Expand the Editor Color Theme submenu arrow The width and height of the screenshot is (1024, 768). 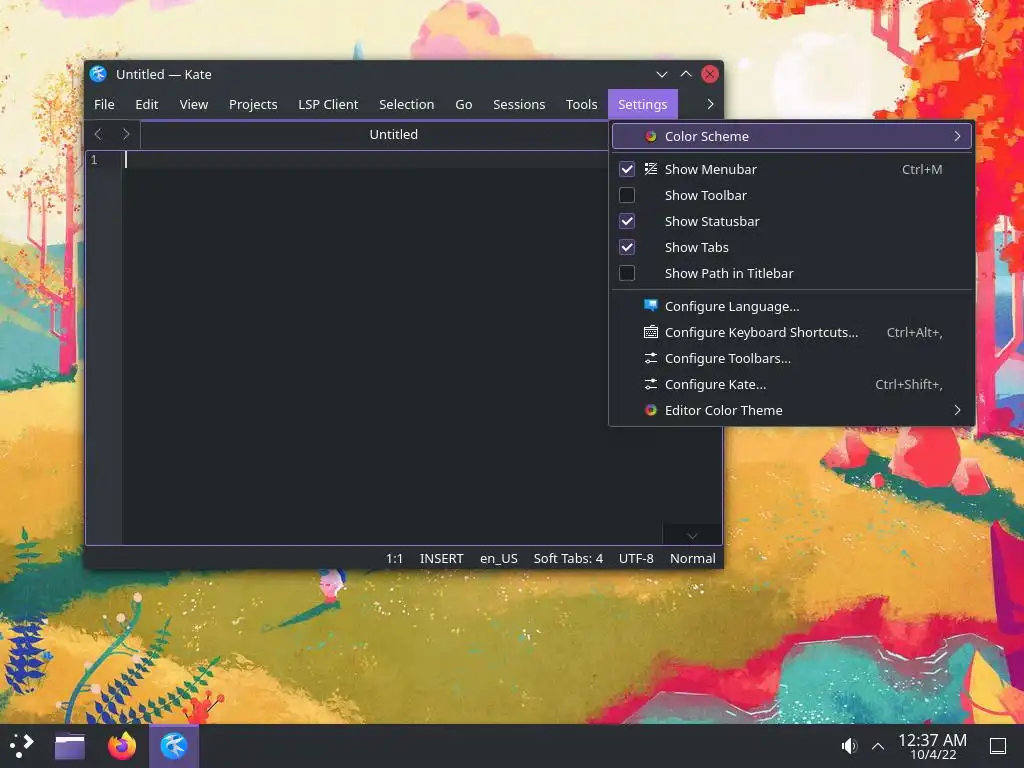coord(957,410)
